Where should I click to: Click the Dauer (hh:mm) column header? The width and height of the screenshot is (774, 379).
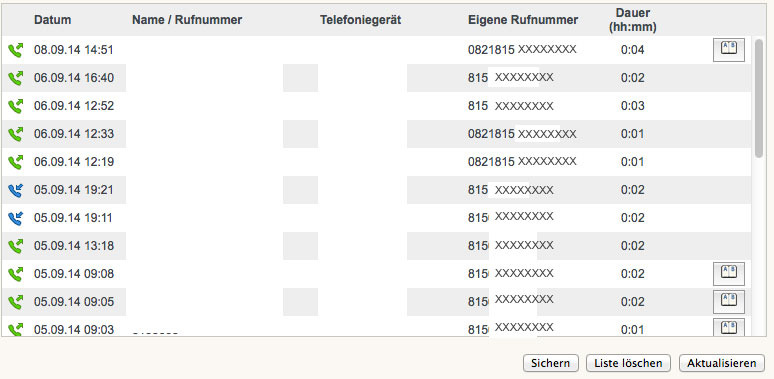[633, 20]
